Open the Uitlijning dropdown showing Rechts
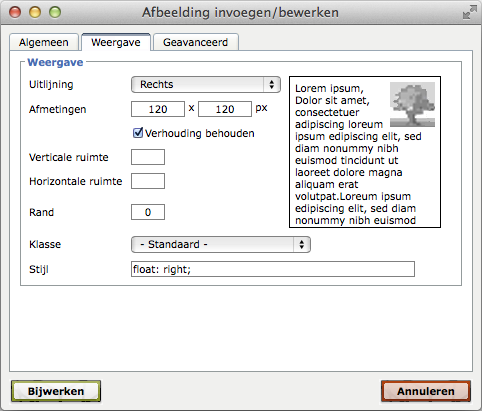This screenshot has height=411, width=482. point(206,85)
